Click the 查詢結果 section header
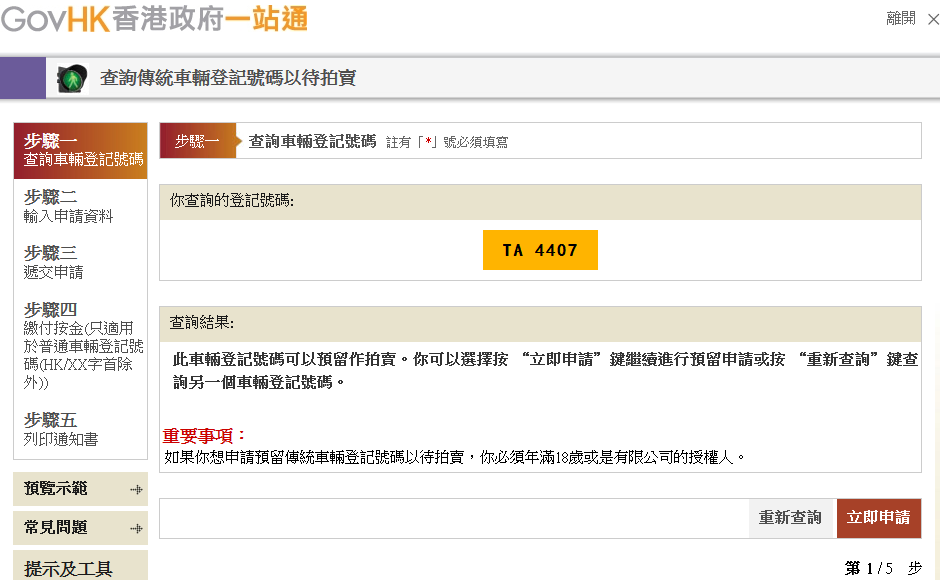The image size is (940, 580). pos(540,323)
